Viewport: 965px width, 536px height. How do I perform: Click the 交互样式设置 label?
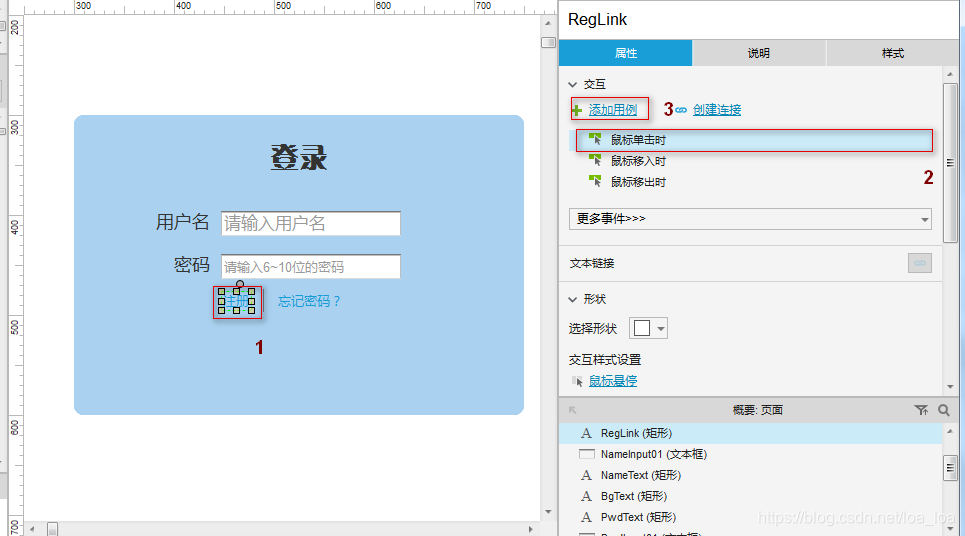coord(605,360)
